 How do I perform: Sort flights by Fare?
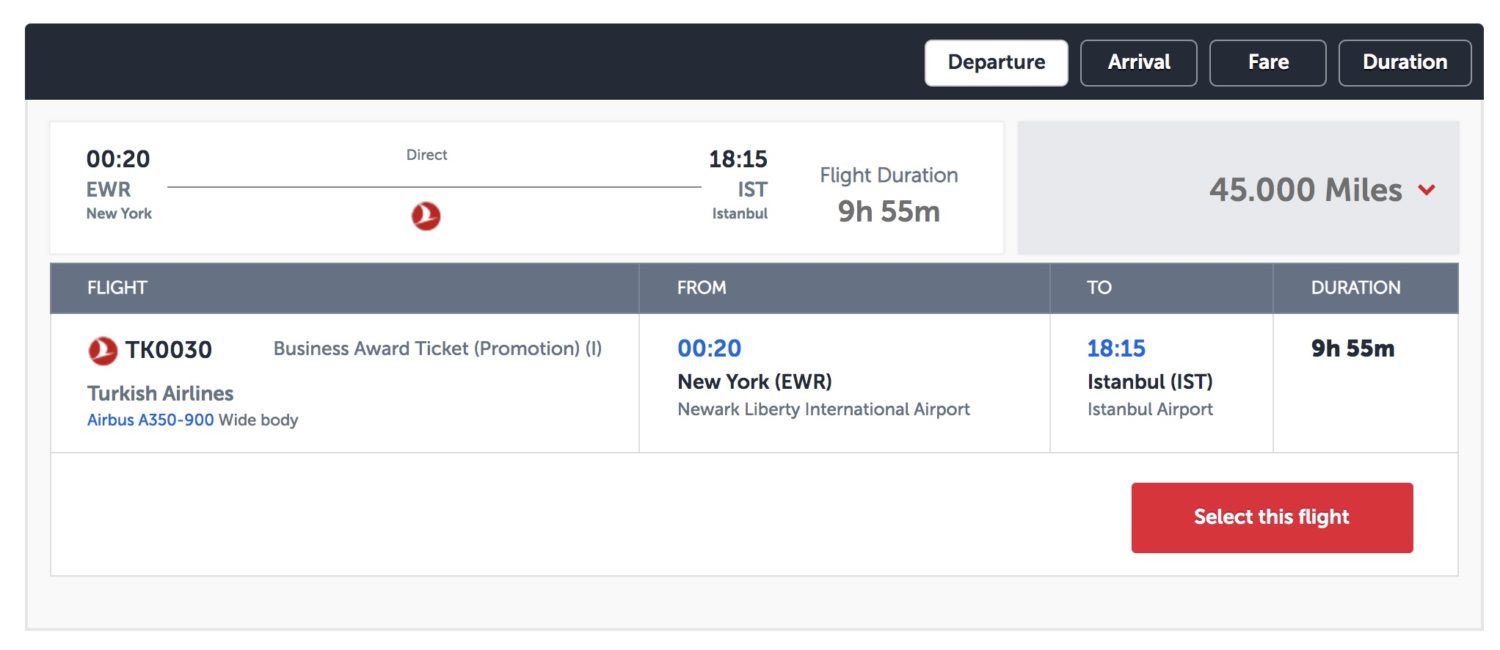click(x=1267, y=62)
